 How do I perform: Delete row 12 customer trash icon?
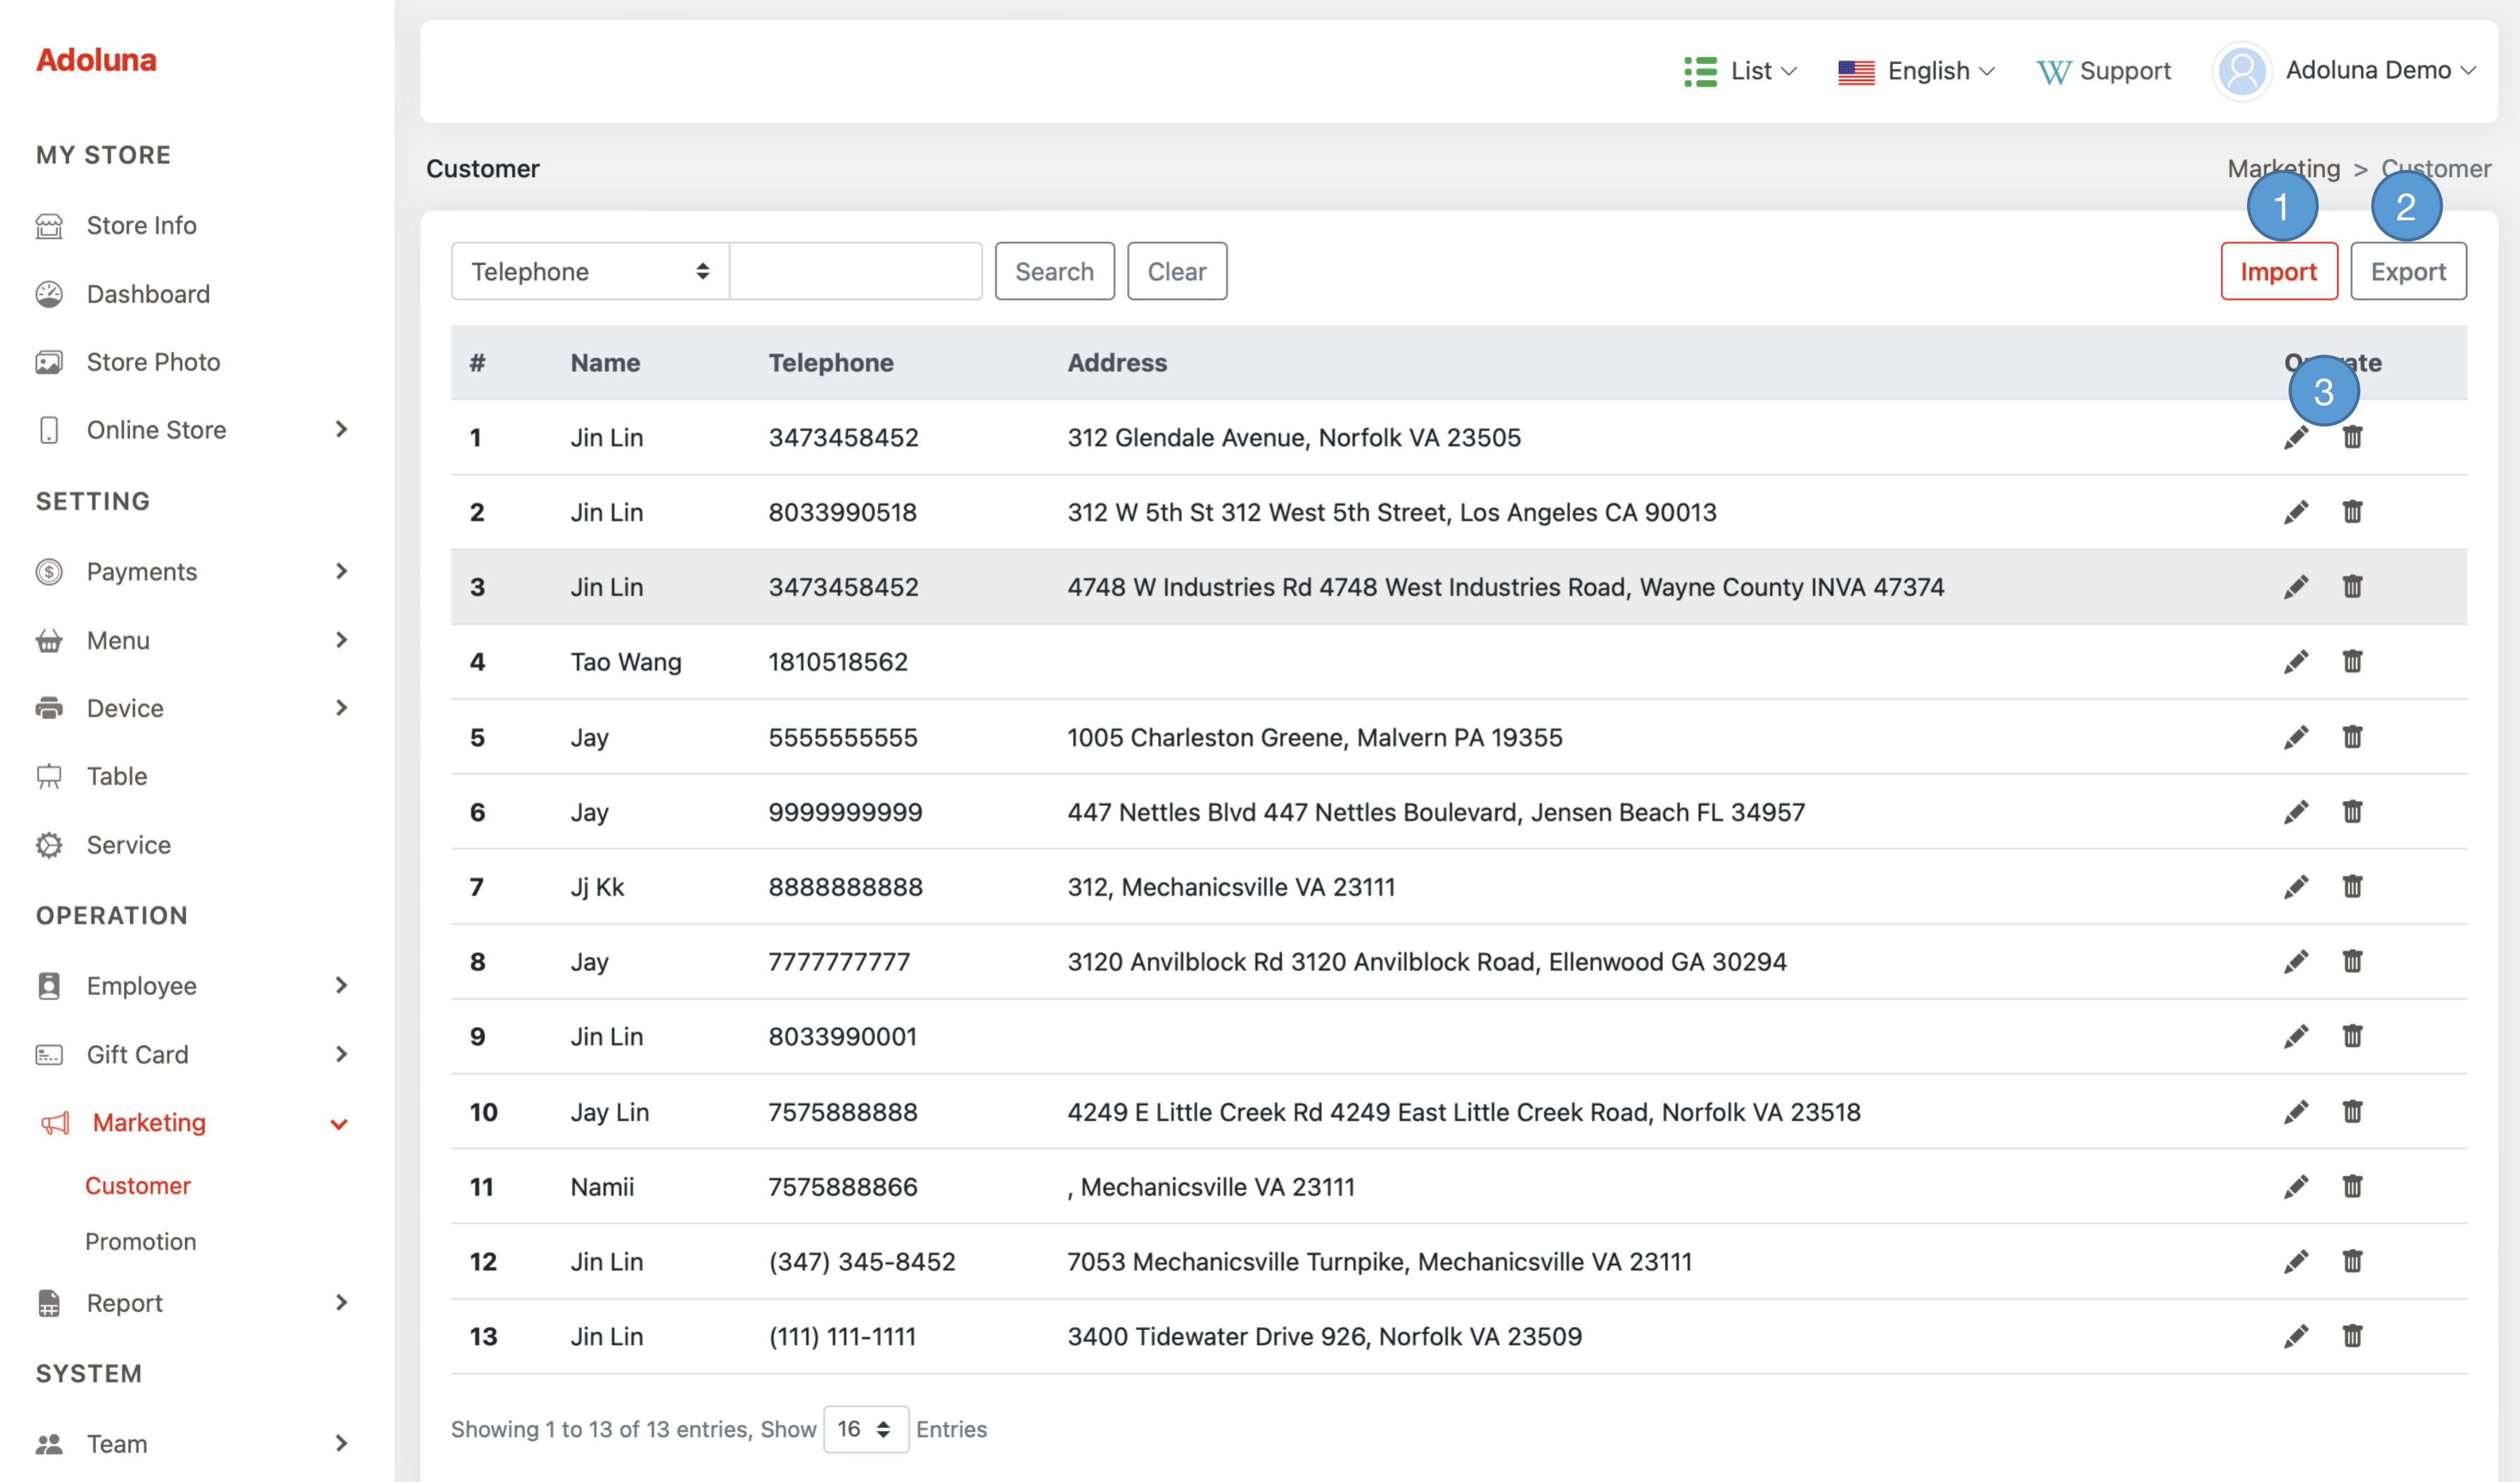click(x=2352, y=1262)
